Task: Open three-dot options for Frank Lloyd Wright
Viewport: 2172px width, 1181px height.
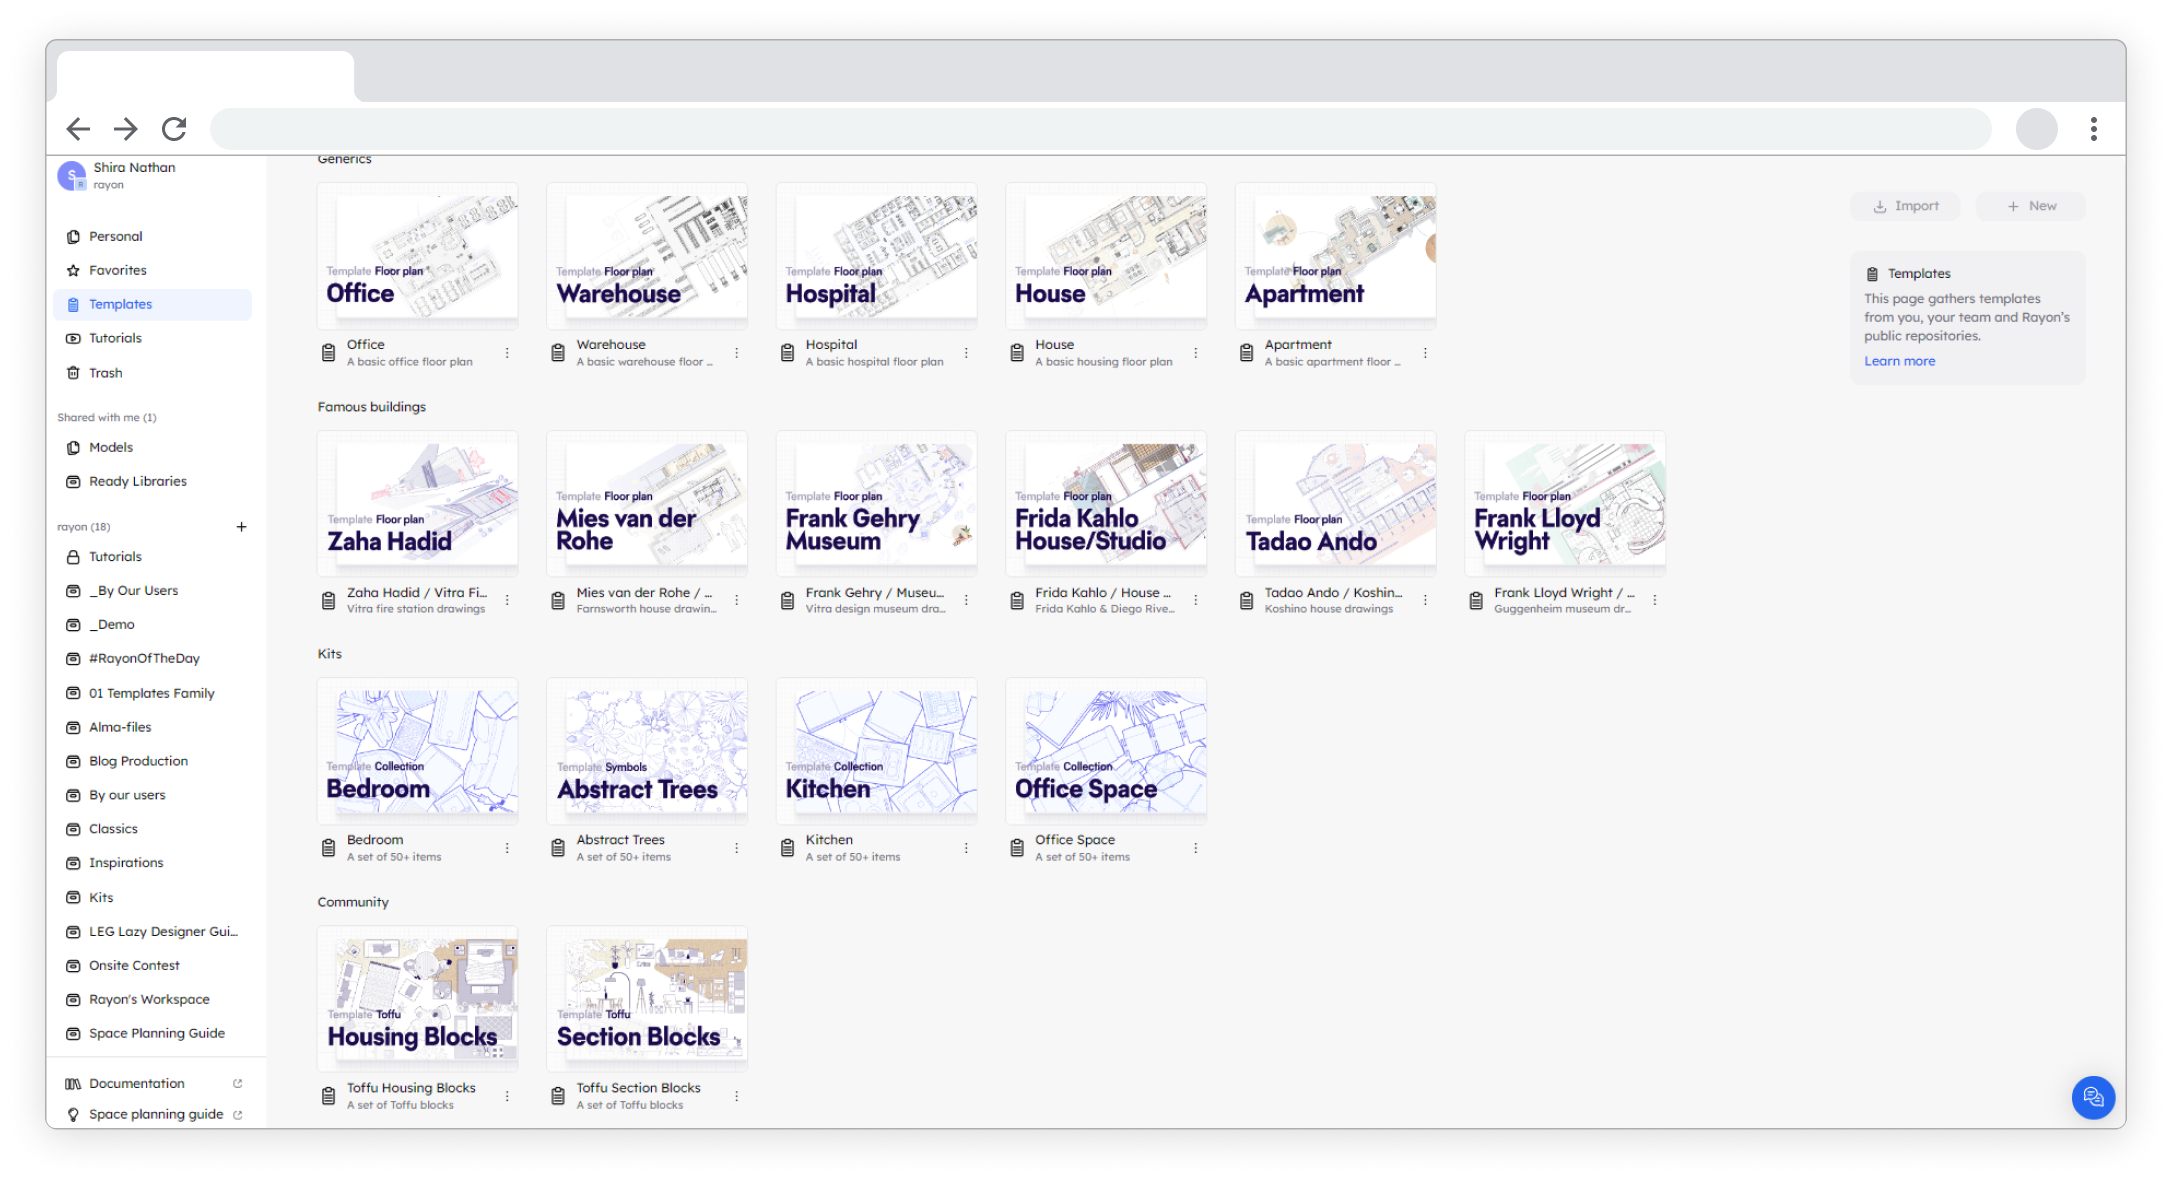Action: point(1655,600)
